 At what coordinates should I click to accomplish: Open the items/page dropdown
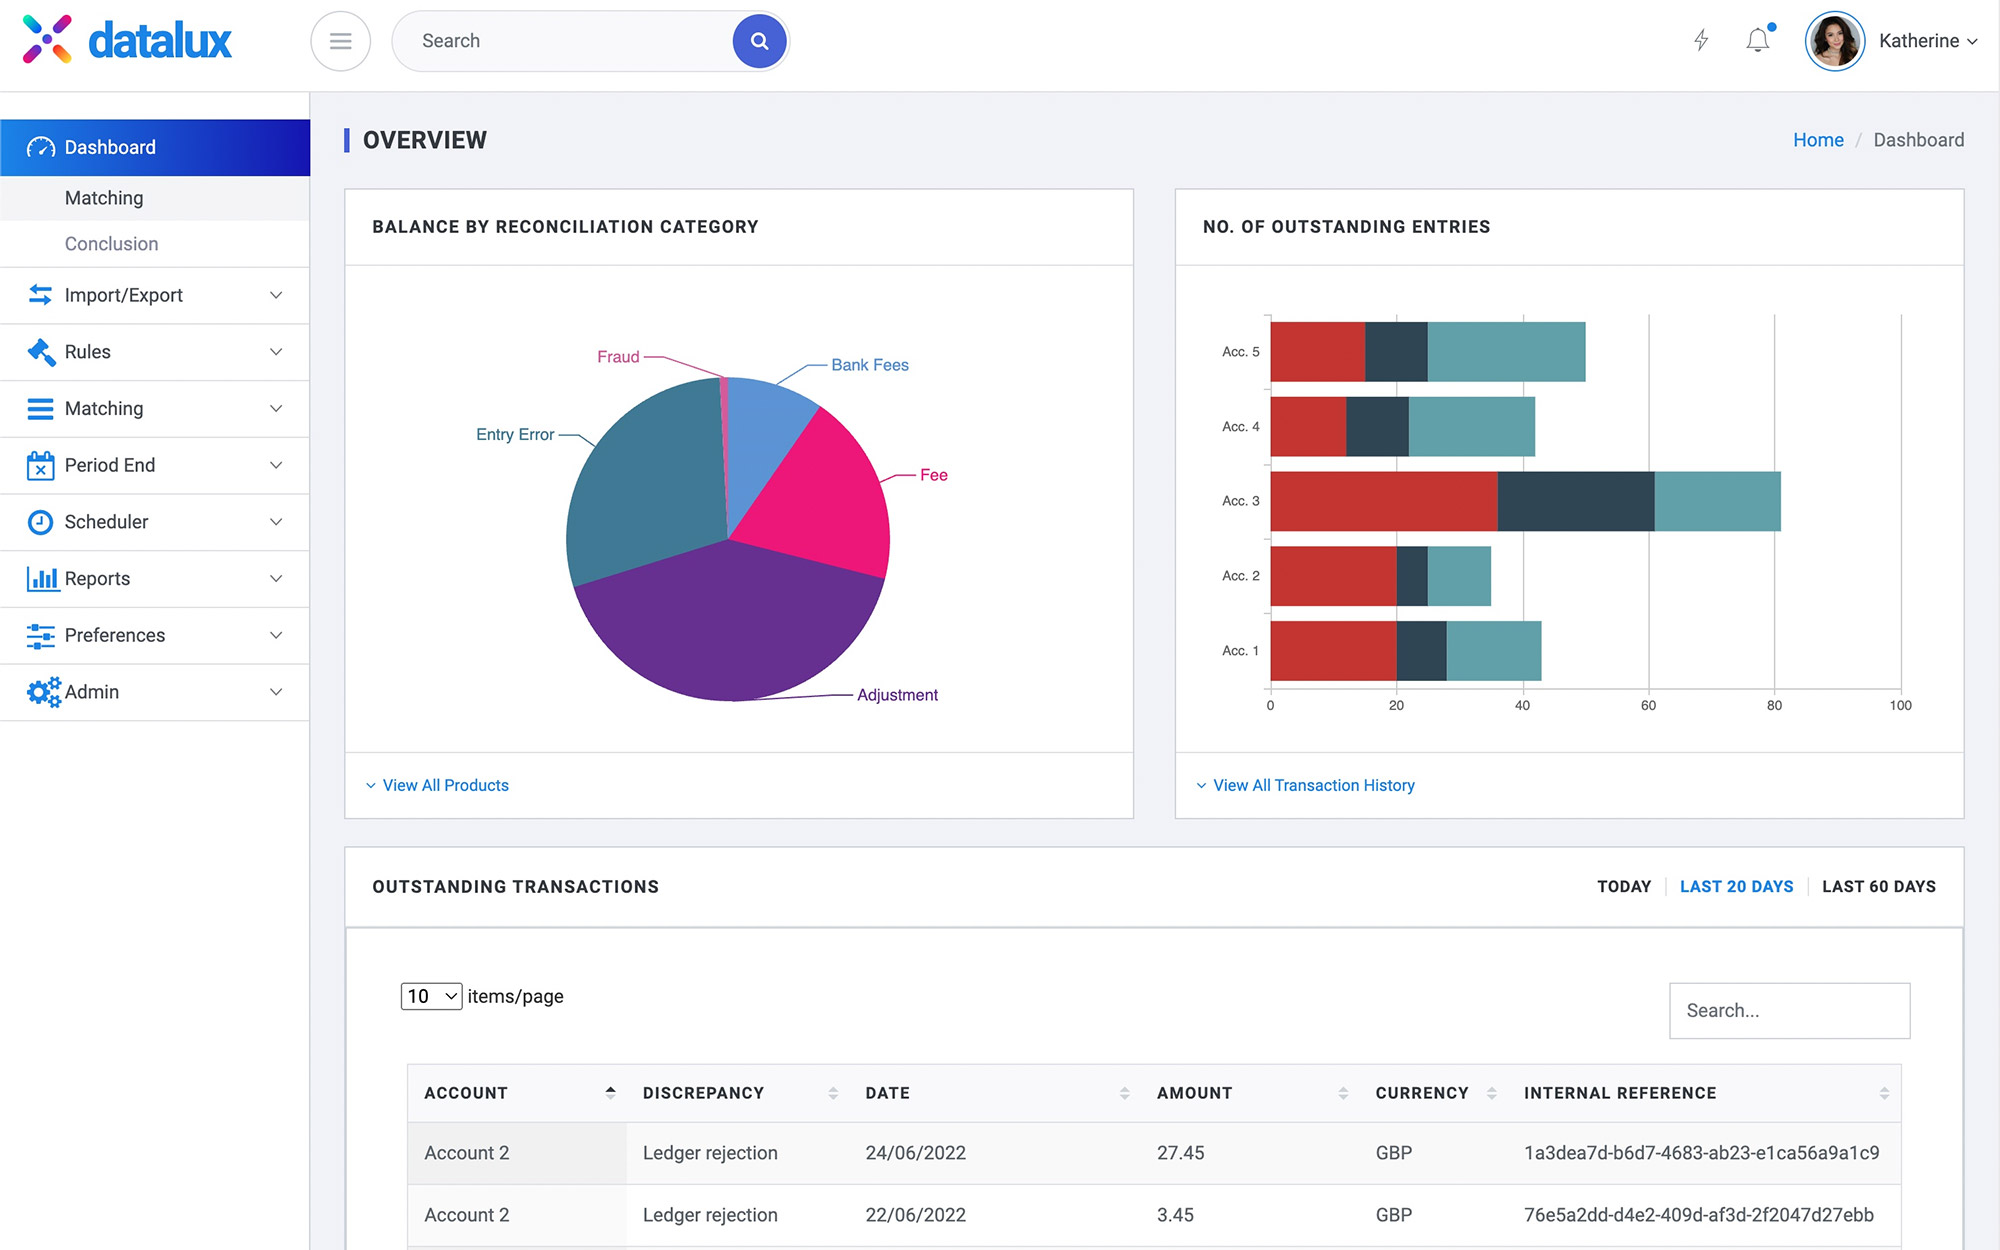pos(430,996)
